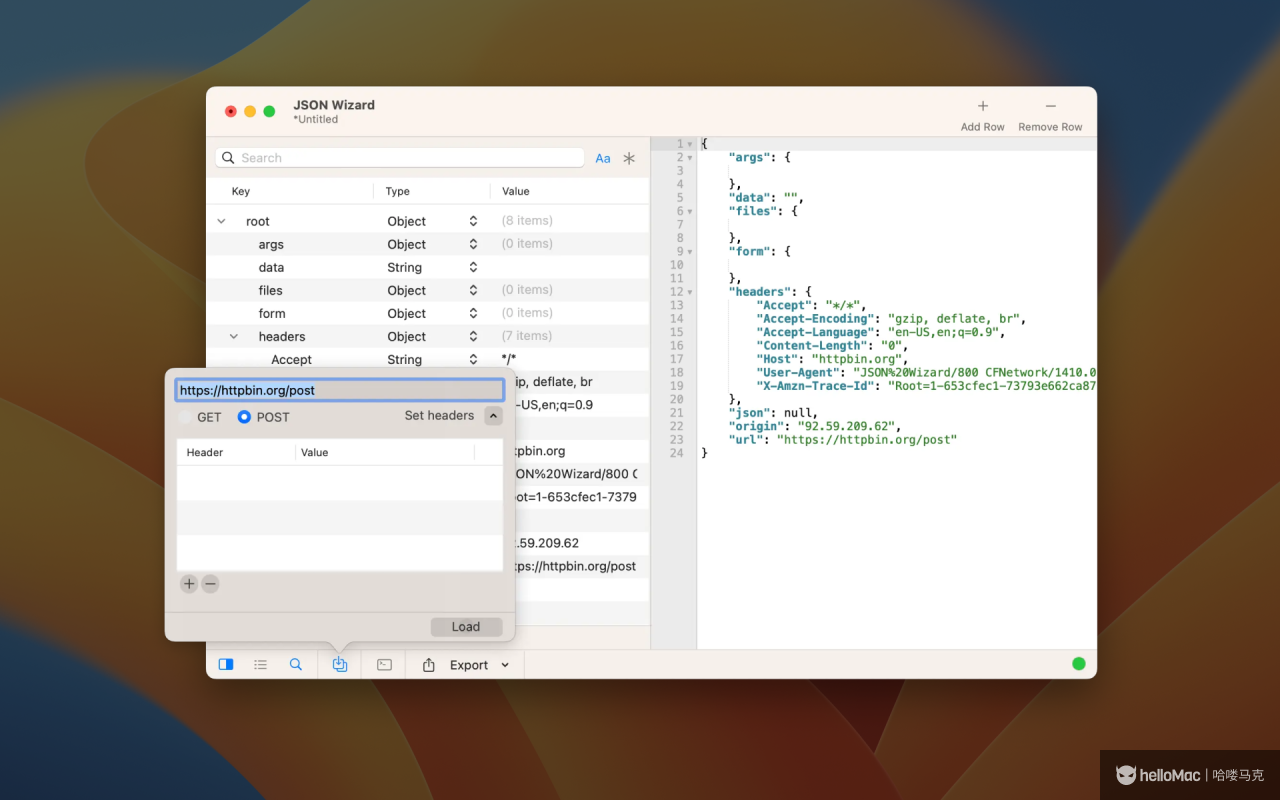Image resolution: width=1280 pixels, height=800 pixels.
Task: Click the "(8 items)" value for root
Action: (x=527, y=221)
